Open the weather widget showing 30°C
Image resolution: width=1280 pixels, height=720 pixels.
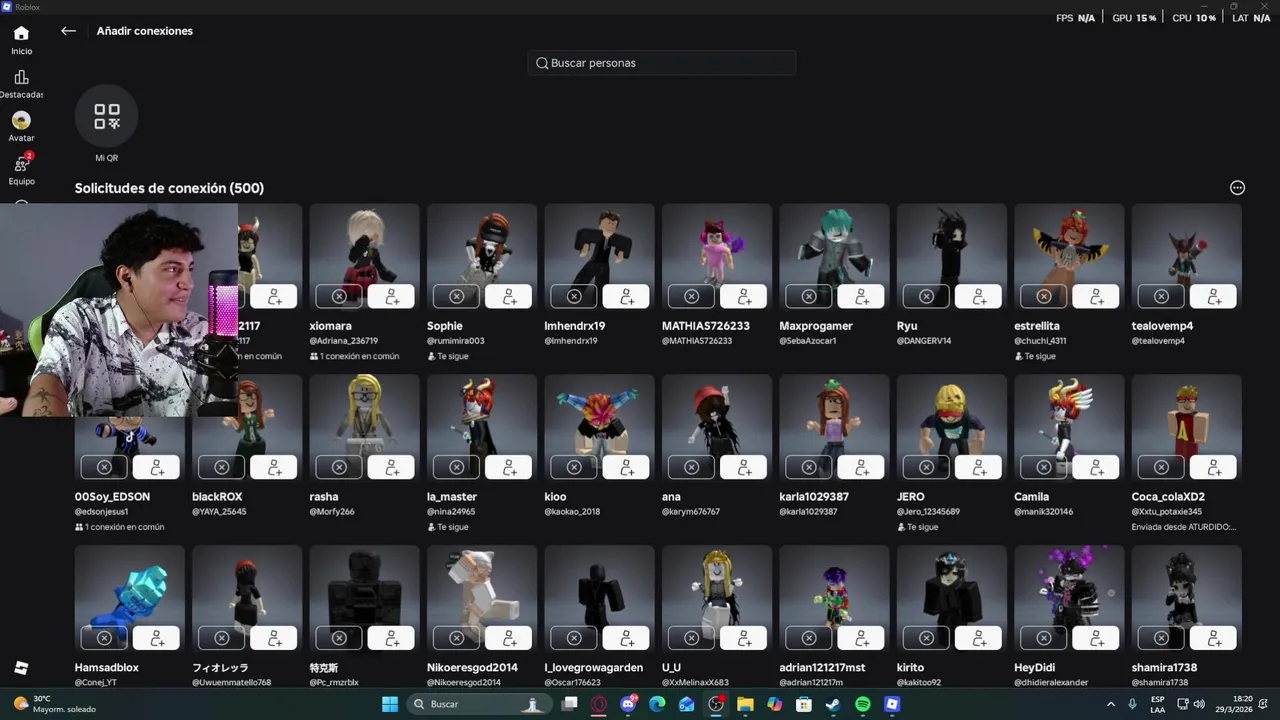tap(55, 704)
